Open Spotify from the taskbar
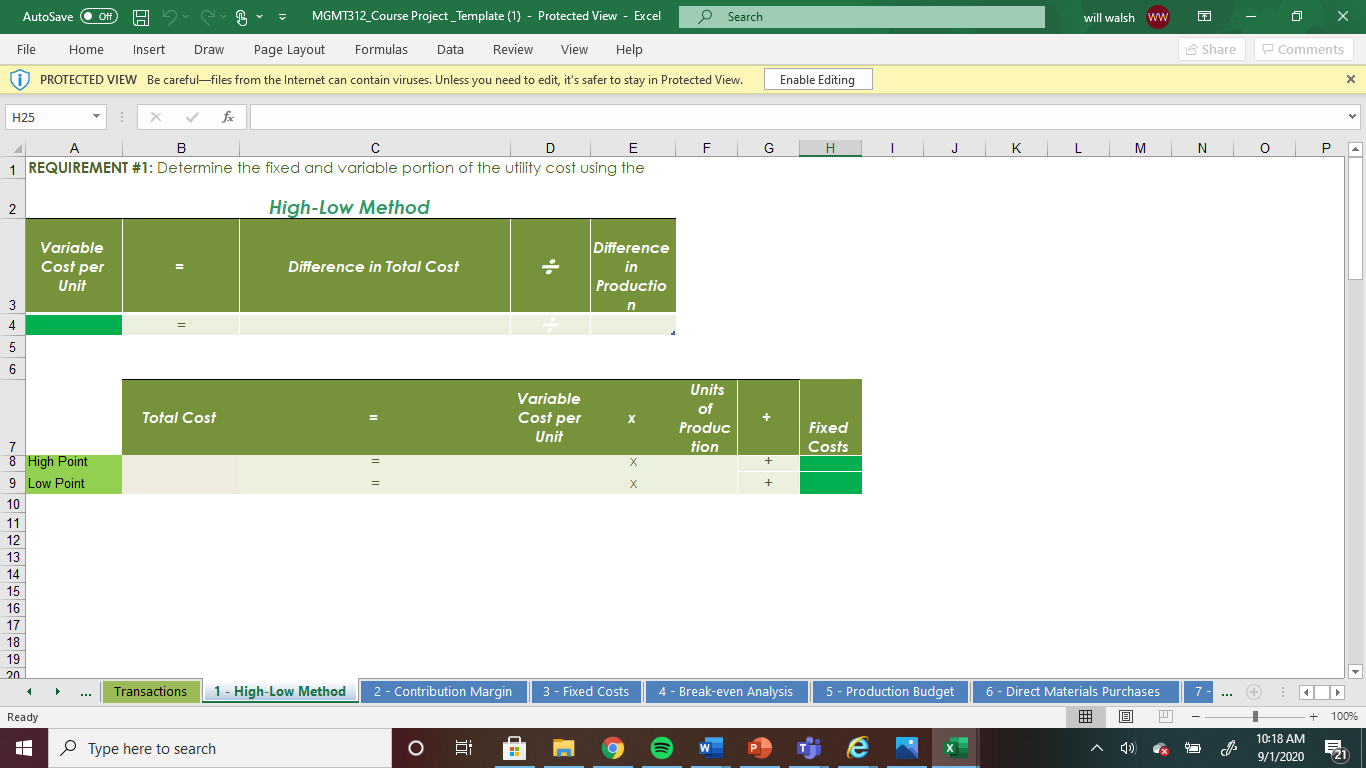The width and height of the screenshot is (1366, 768). pos(661,748)
